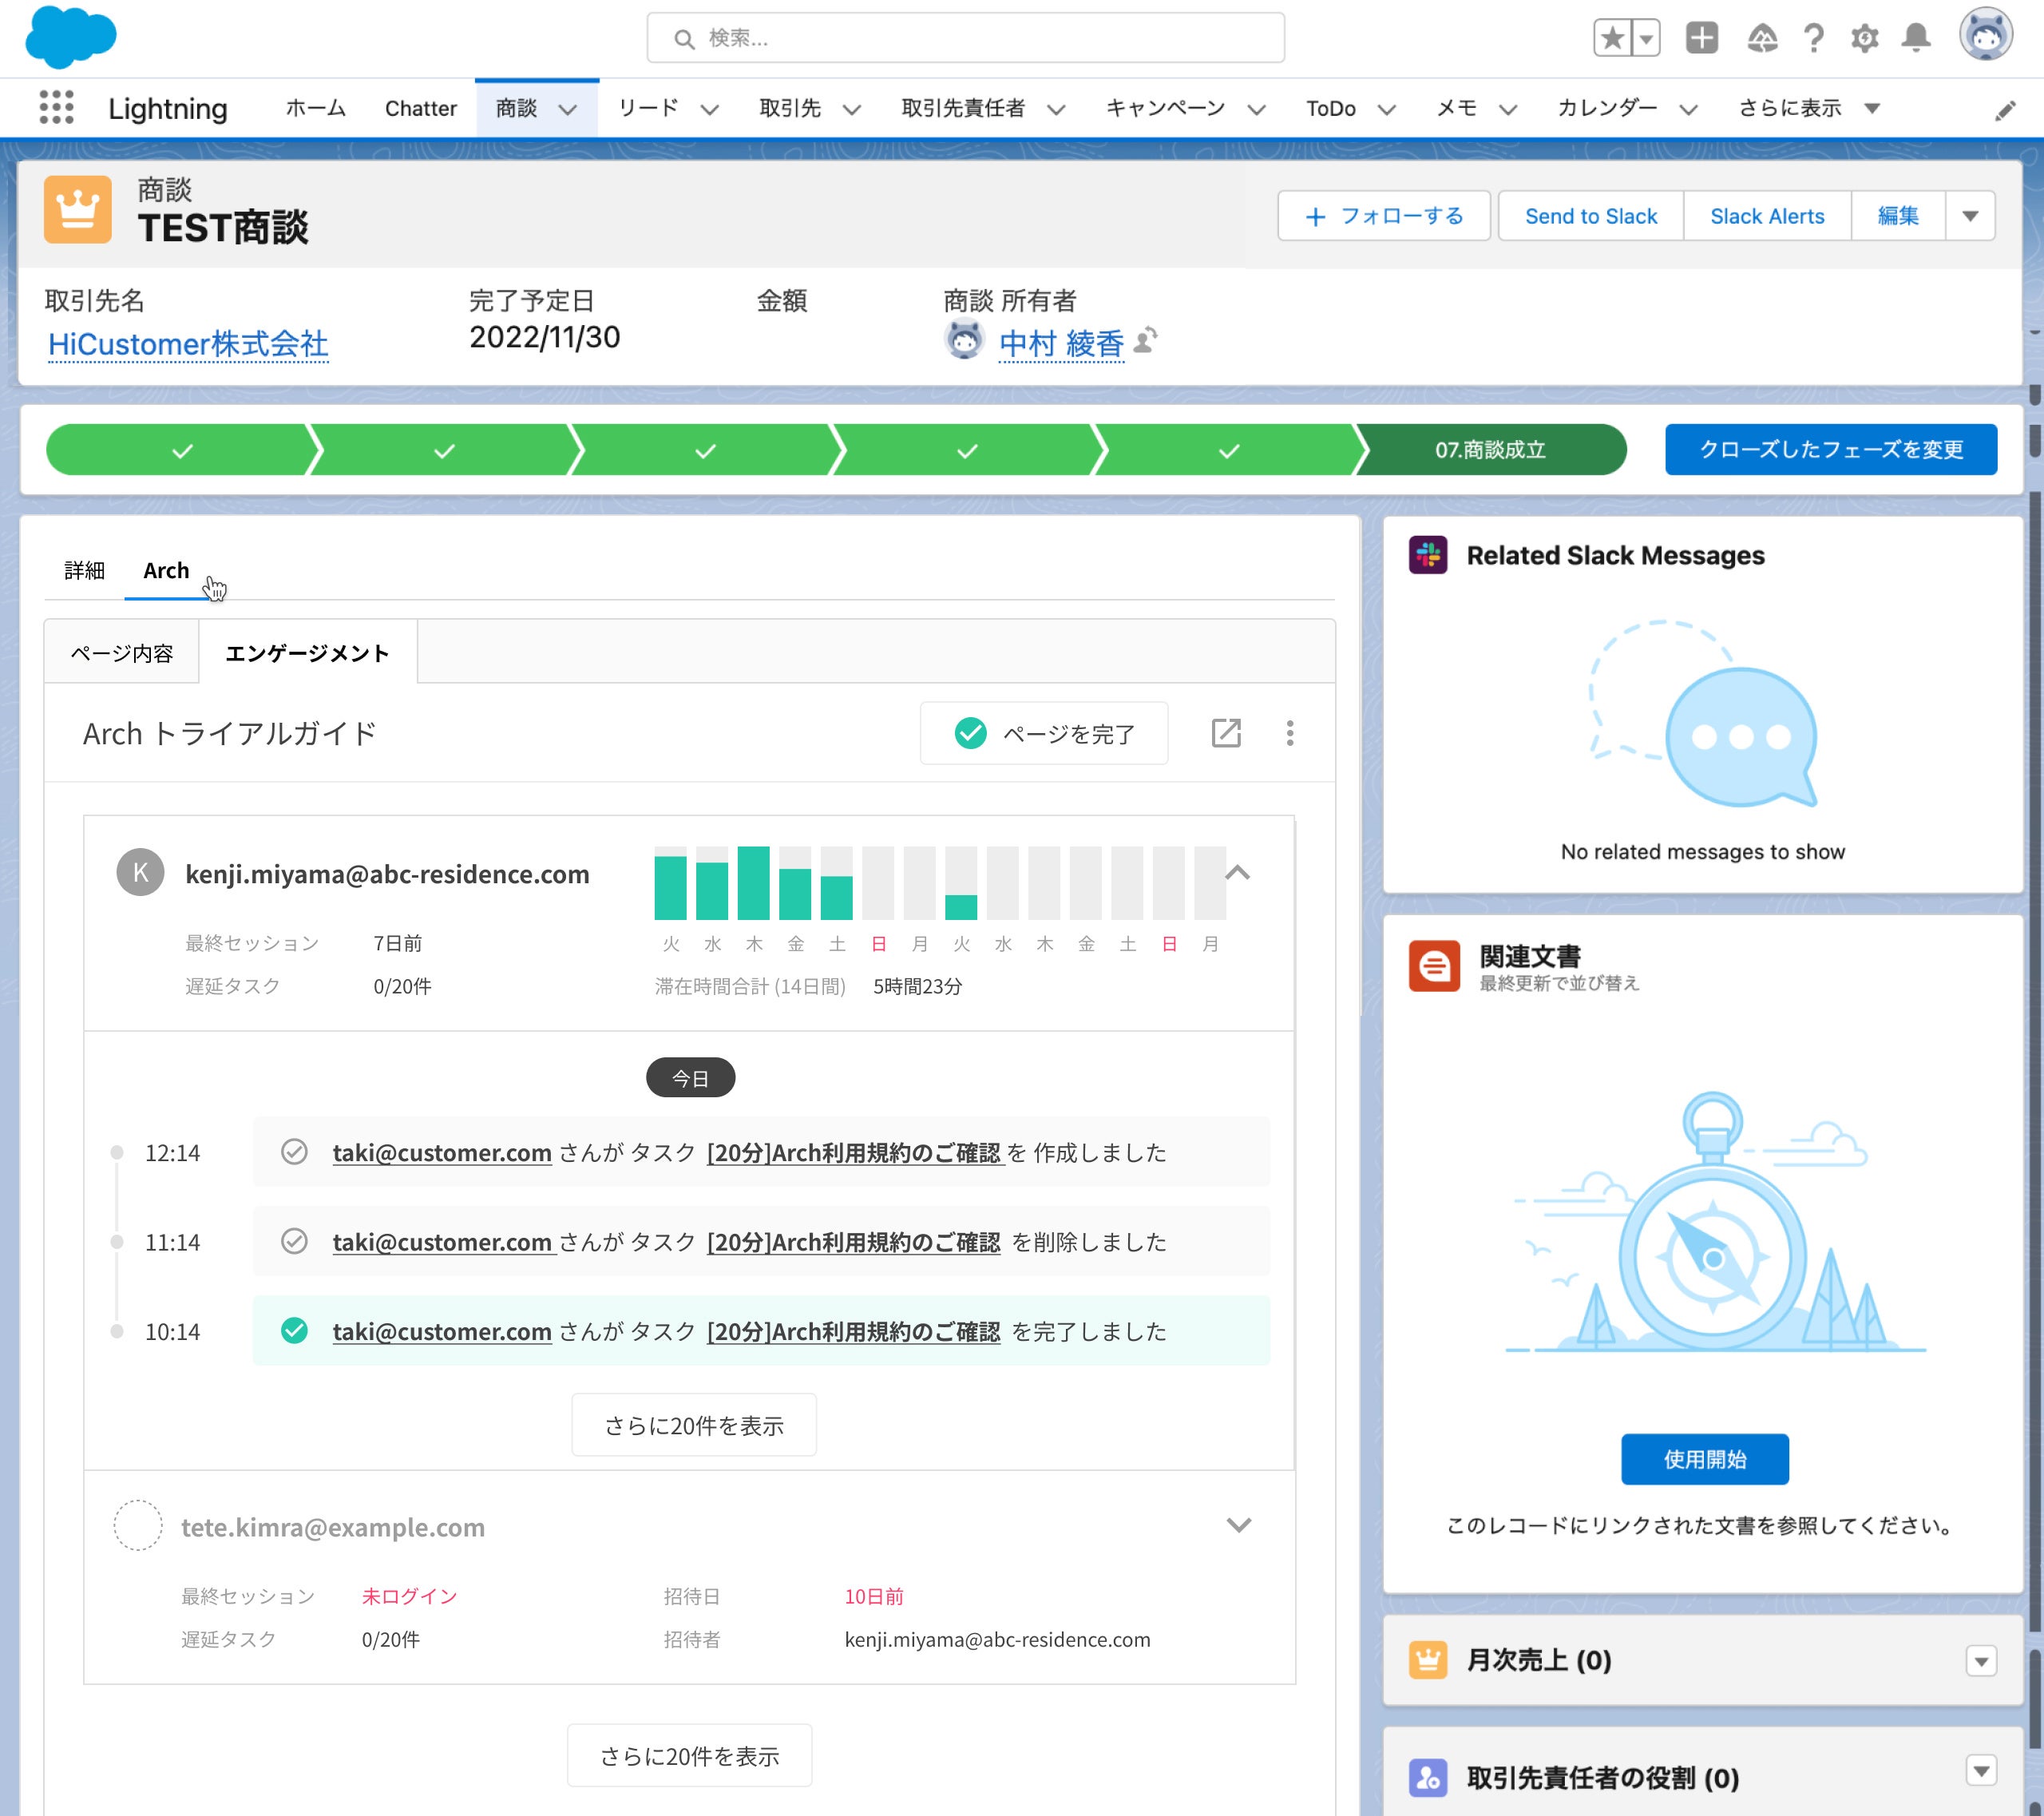Switch to the ページ内容 tab
Image resolution: width=2044 pixels, height=1816 pixels.
tap(122, 653)
